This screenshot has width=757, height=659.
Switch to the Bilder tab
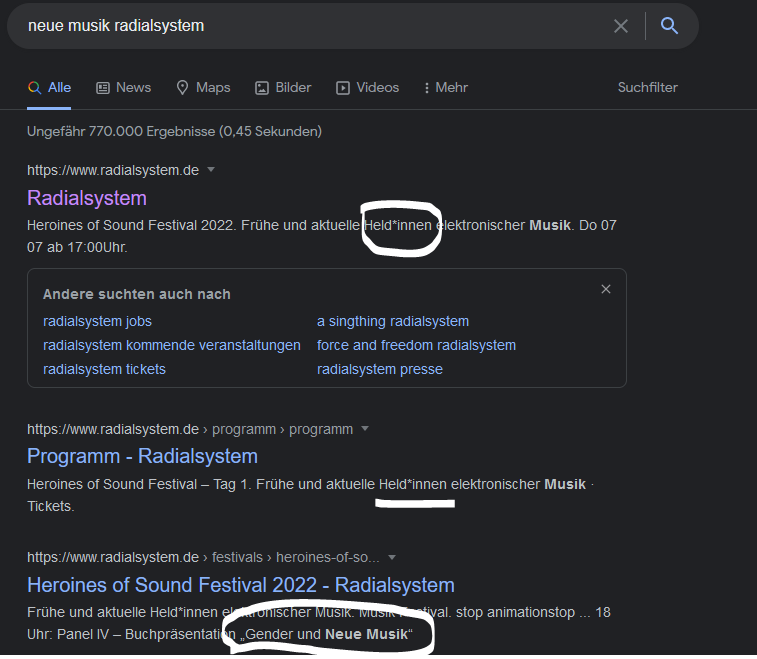283,87
